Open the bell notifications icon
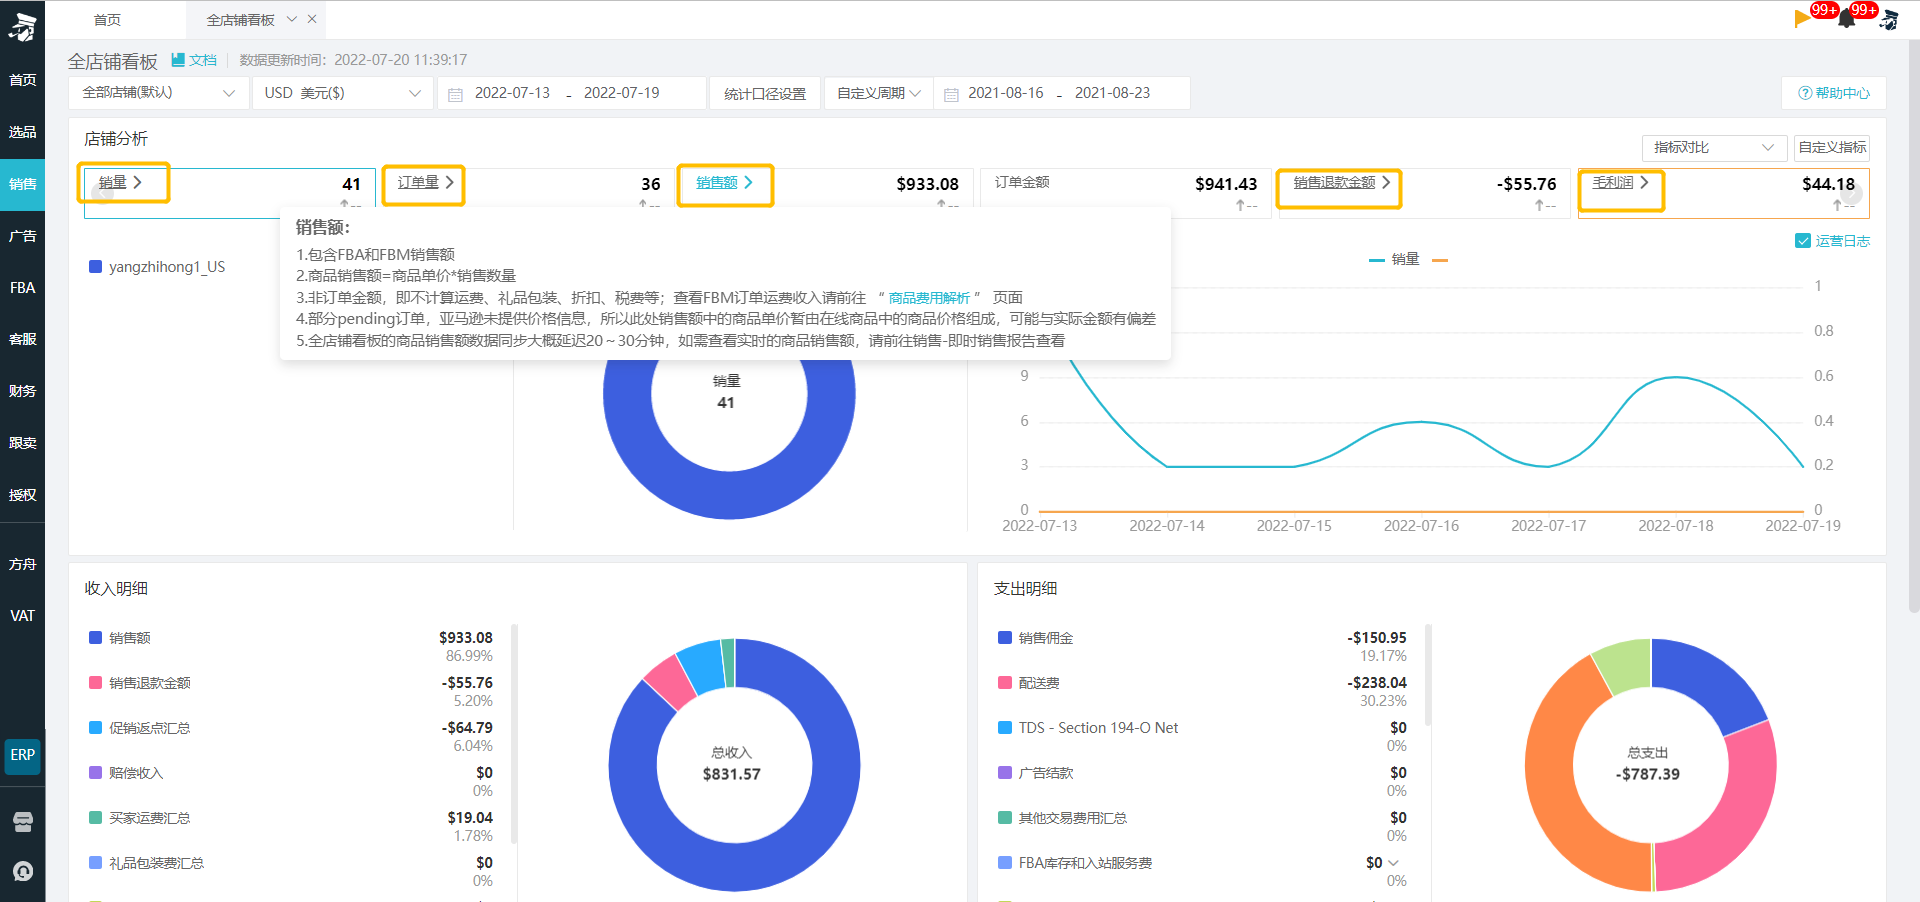 (x=1846, y=19)
